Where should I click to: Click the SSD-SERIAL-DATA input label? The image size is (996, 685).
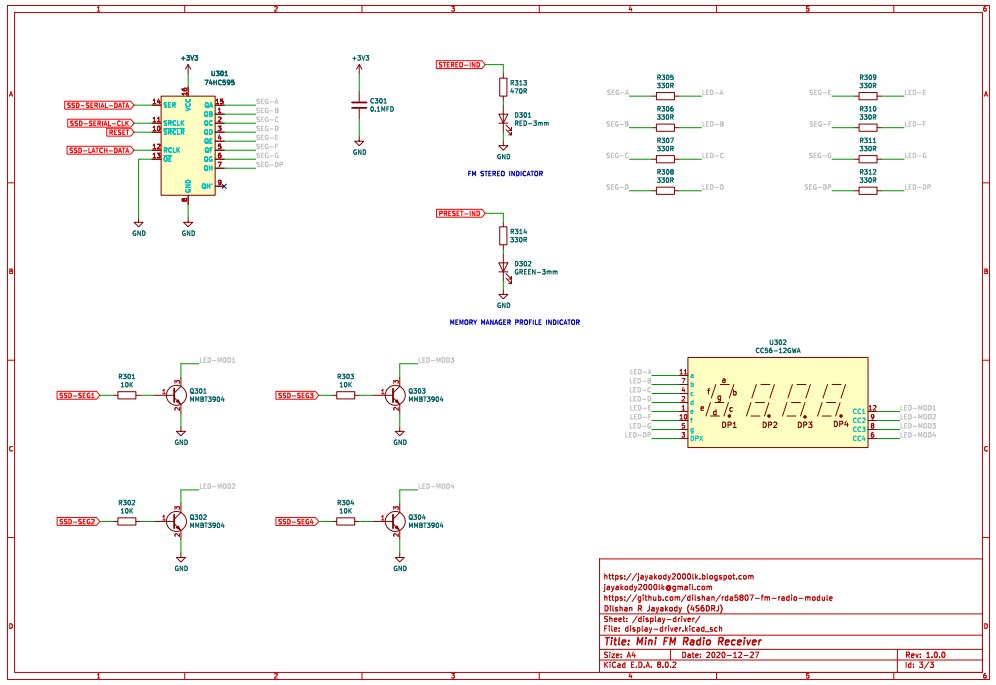pyautogui.click(x=99, y=104)
